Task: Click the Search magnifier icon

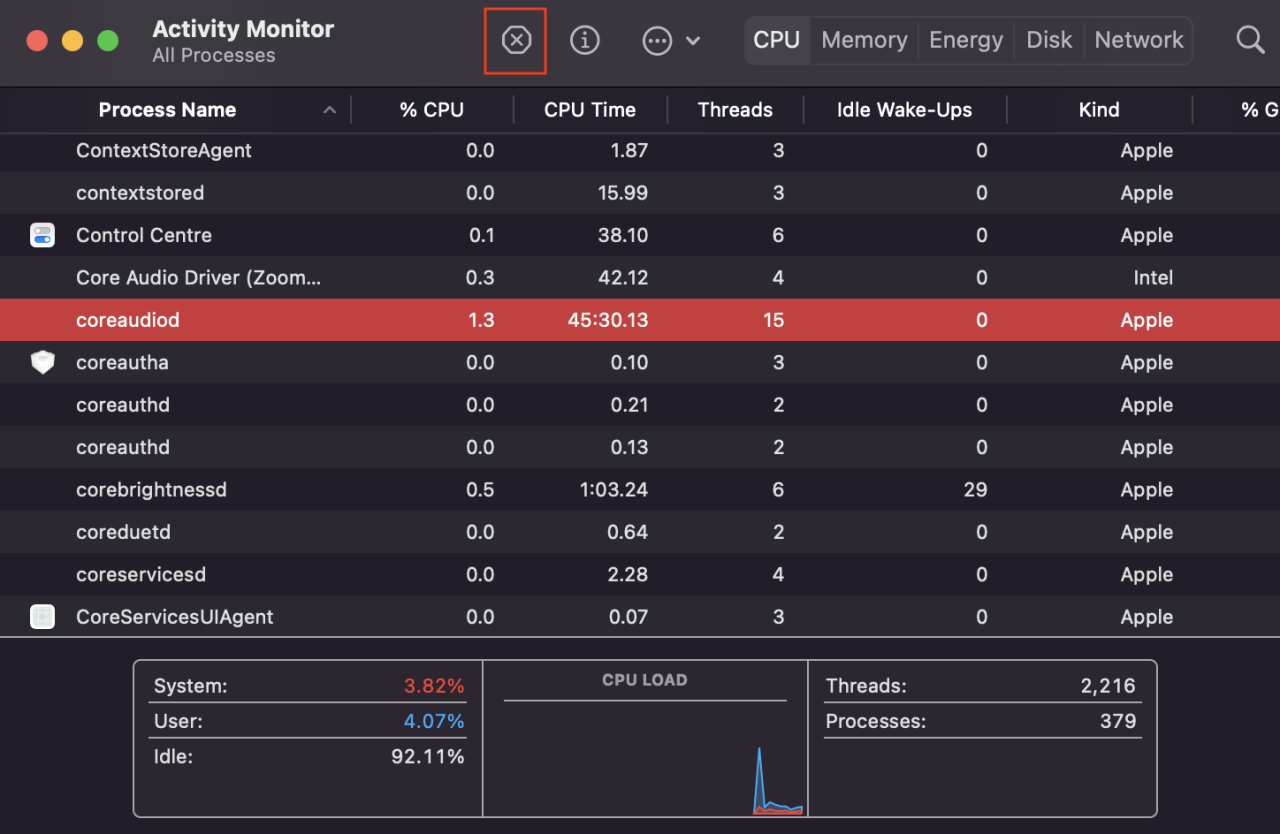Action: pos(1250,40)
